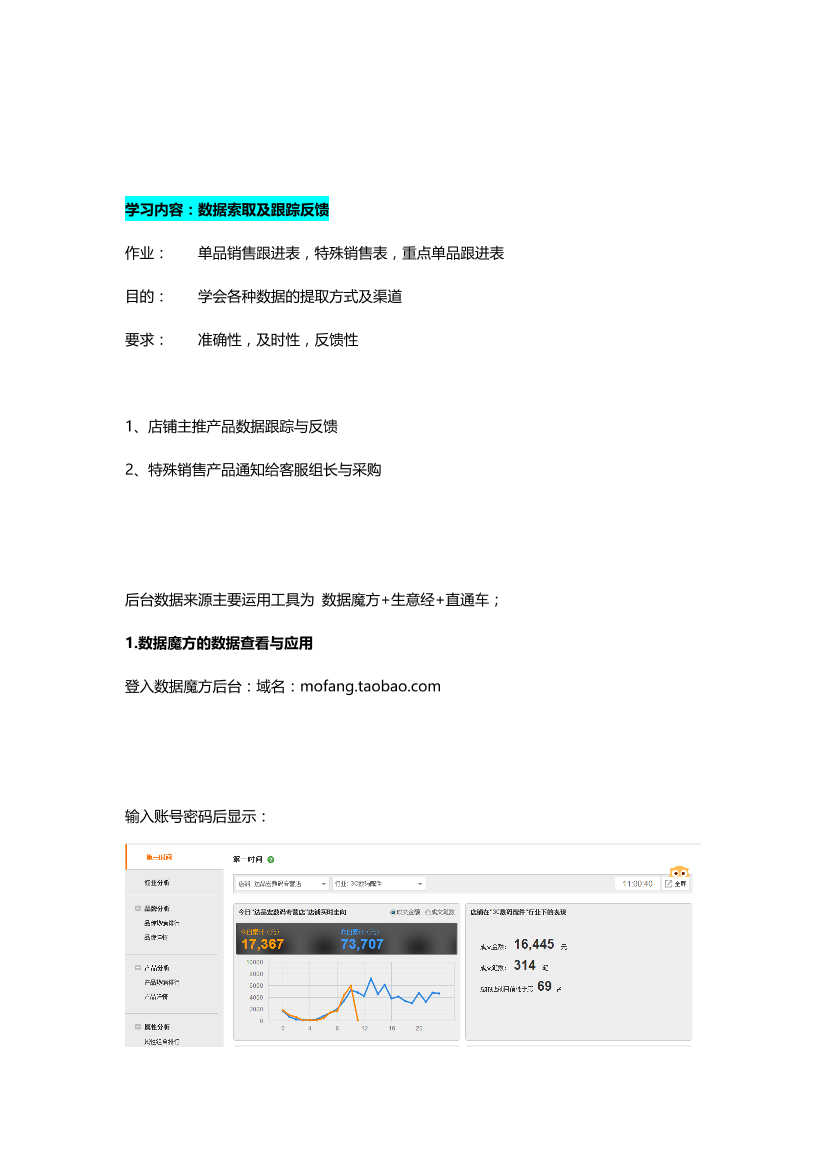
Task: Click the industry rank value 69
Action: 544,986
